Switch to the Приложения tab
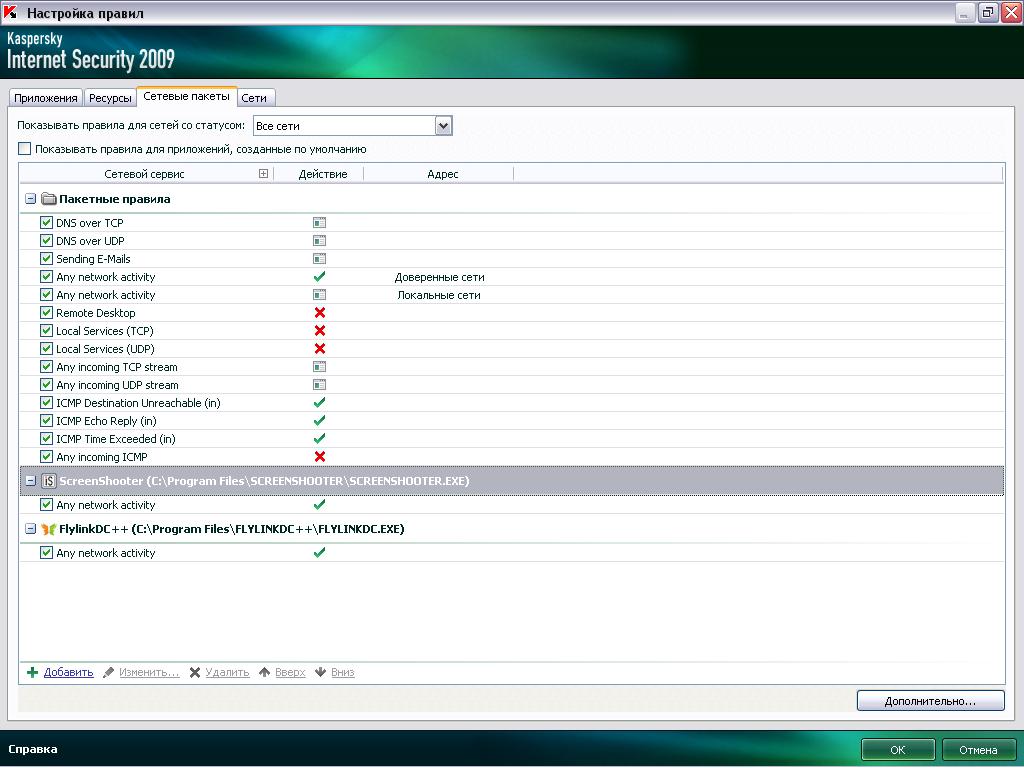The width and height of the screenshot is (1024, 768). point(45,98)
